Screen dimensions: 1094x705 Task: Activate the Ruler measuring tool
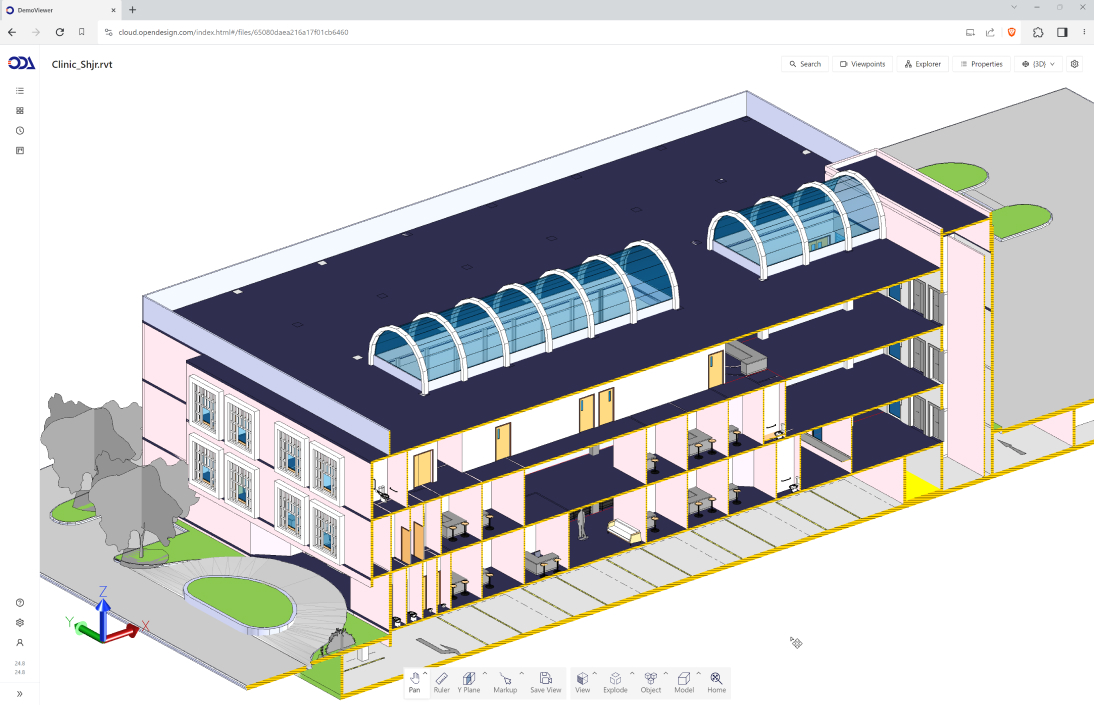(x=441, y=682)
